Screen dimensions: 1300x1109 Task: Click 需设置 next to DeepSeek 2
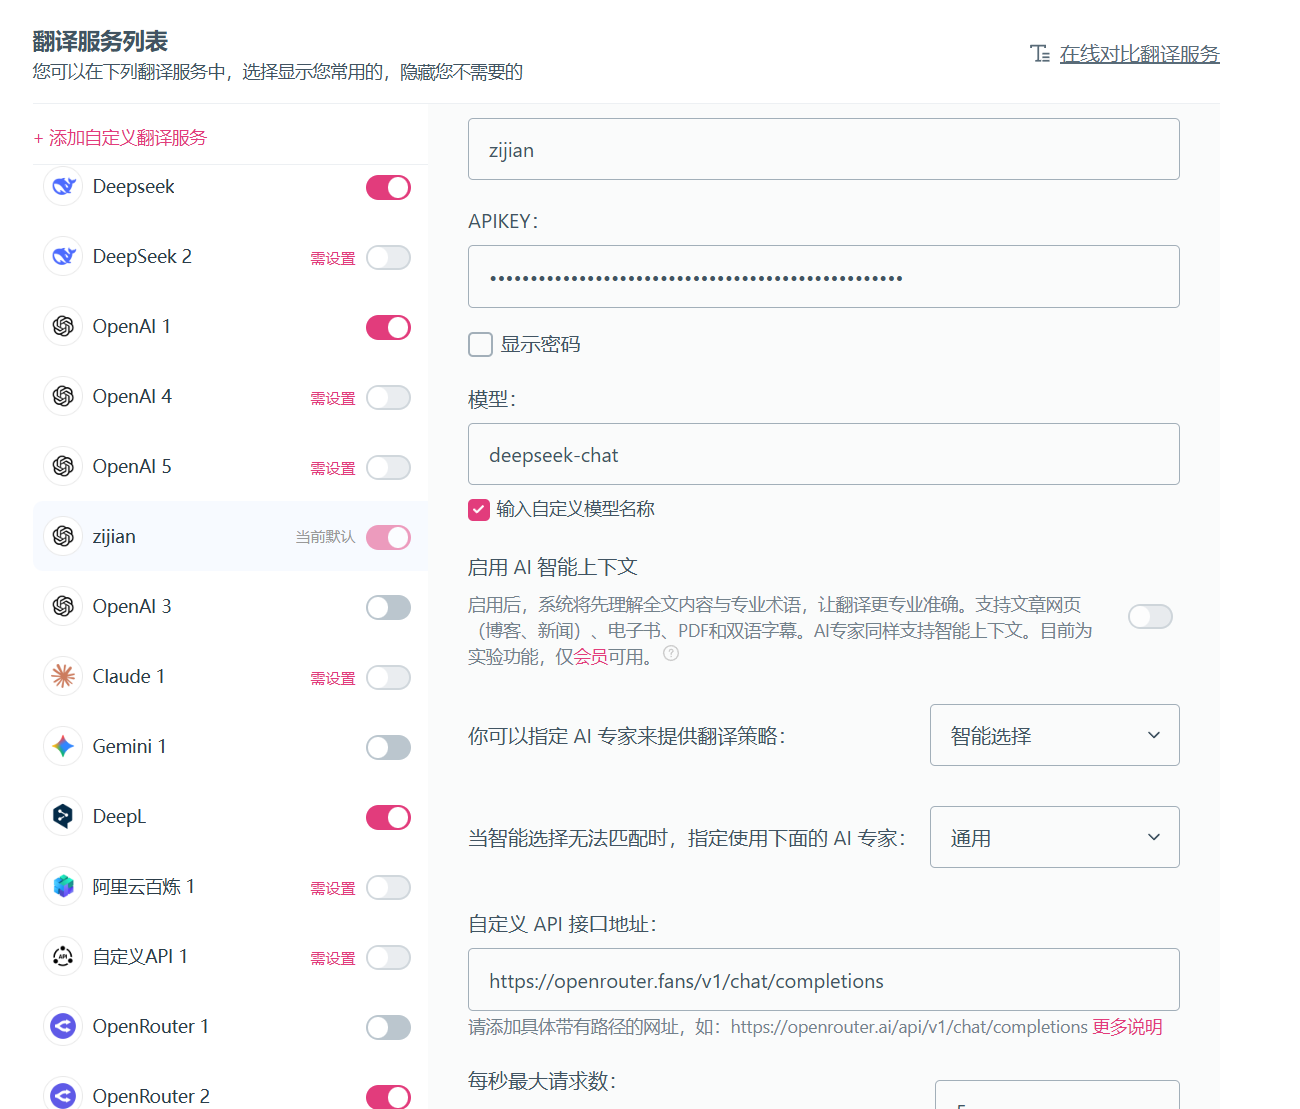click(x=333, y=258)
